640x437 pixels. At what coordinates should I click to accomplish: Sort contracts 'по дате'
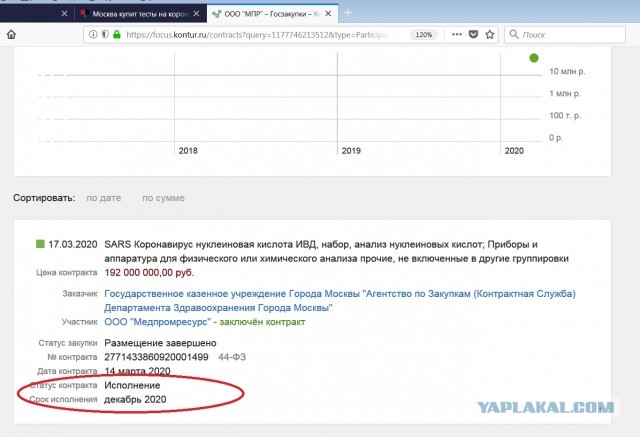pyautogui.click(x=104, y=198)
